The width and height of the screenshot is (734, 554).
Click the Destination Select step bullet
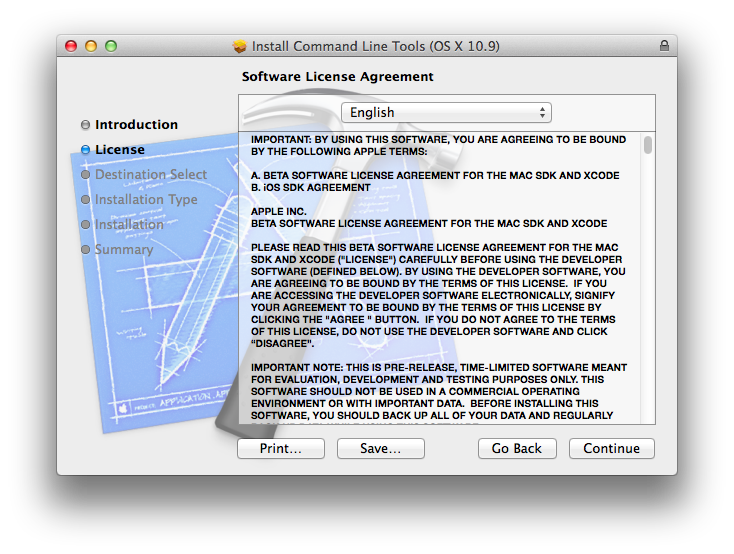point(85,175)
